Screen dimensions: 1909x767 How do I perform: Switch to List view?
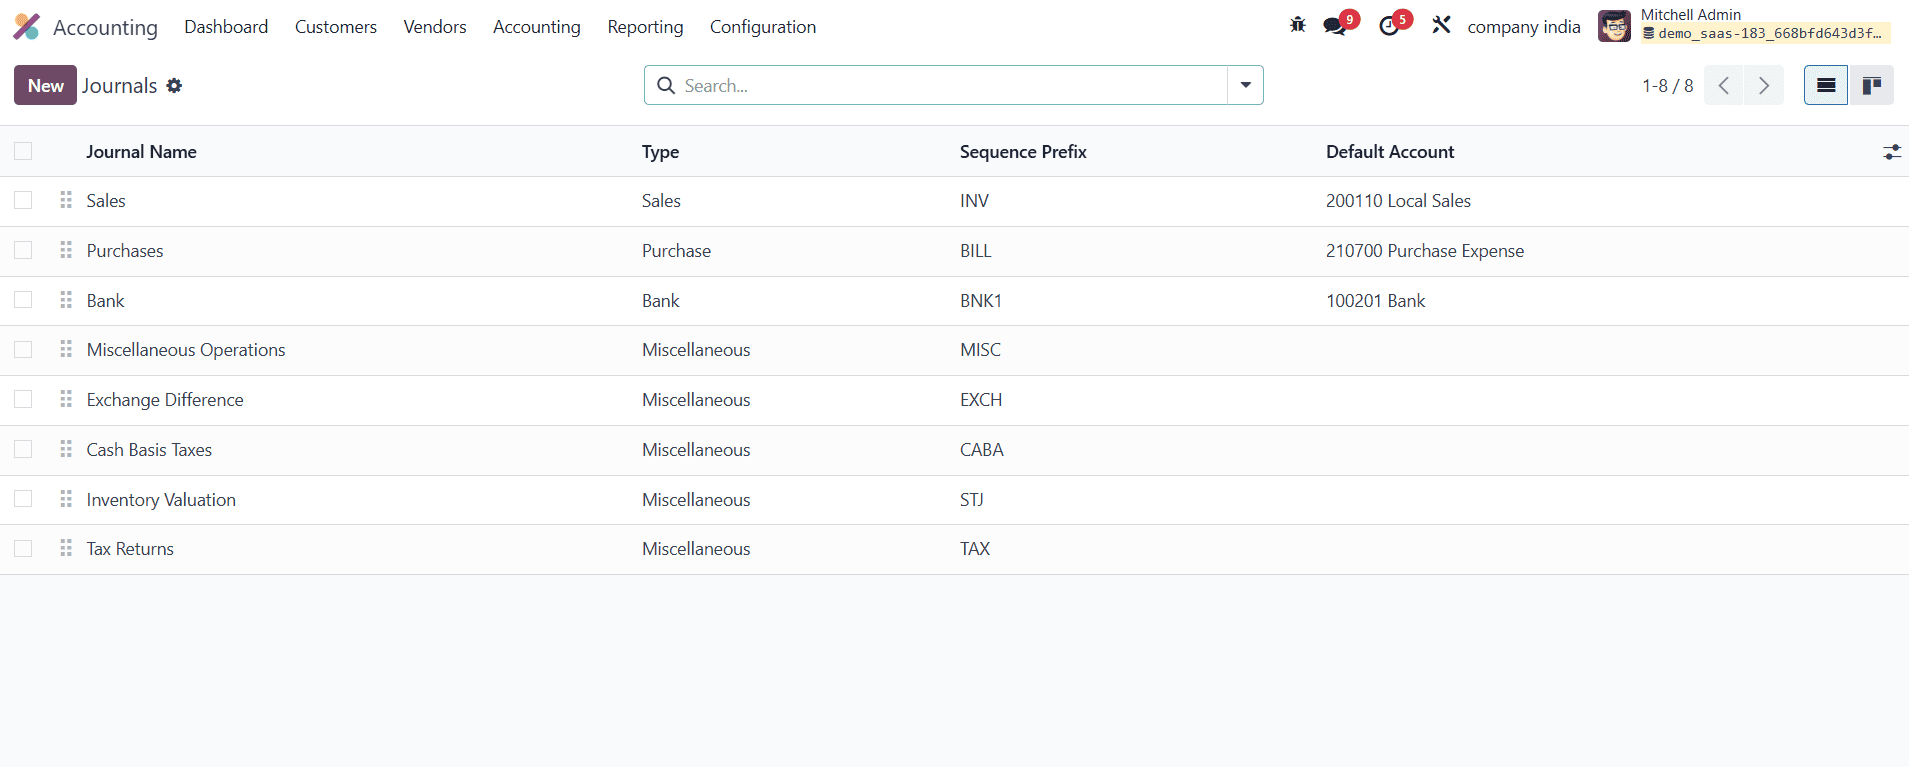(x=1825, y=86)
